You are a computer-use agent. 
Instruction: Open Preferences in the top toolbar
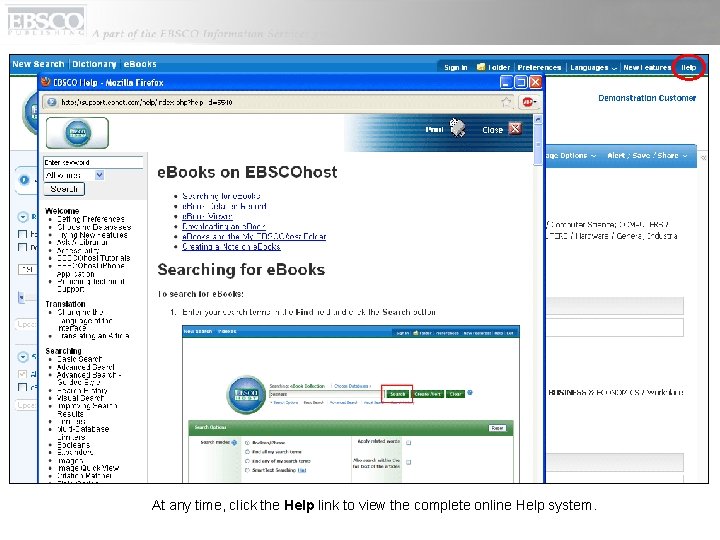pos(539,67)
